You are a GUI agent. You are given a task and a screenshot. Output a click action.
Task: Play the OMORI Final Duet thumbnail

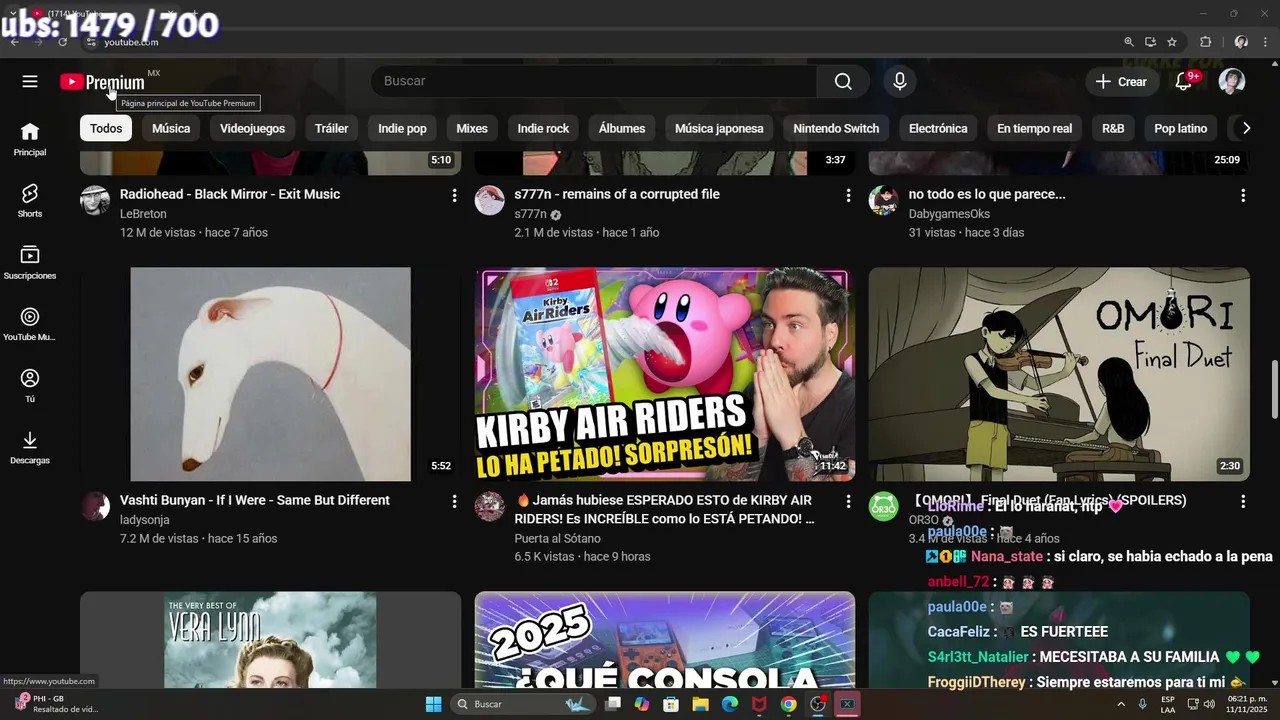coord(1059,374)
